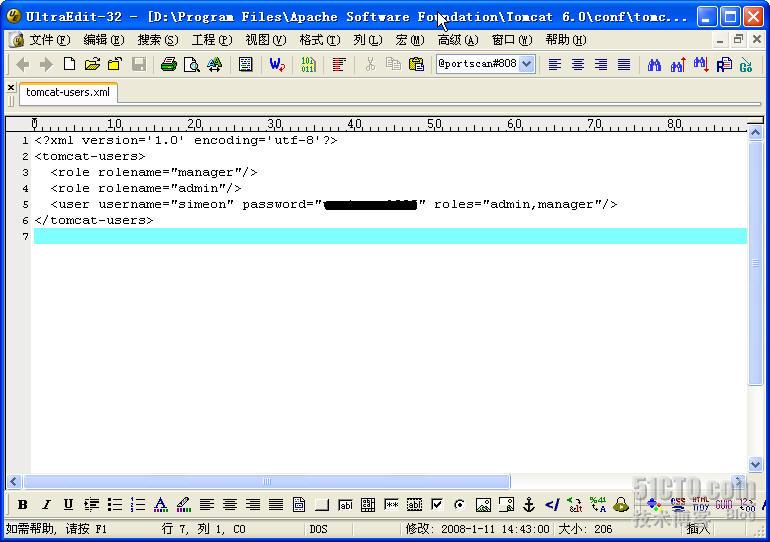770x542 pixels.
Task: Toggle Hex edit mode (1010 icon)
Action: 308,64
